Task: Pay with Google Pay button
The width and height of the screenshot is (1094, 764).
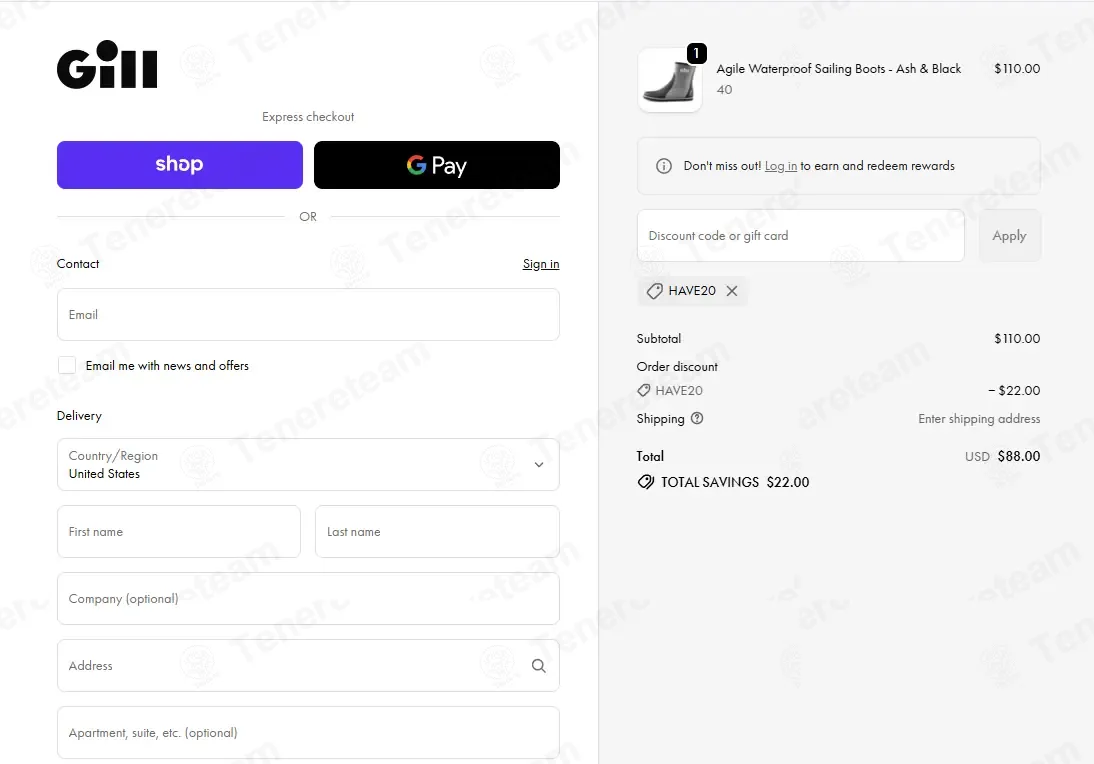Action: [x=437, y=165]
